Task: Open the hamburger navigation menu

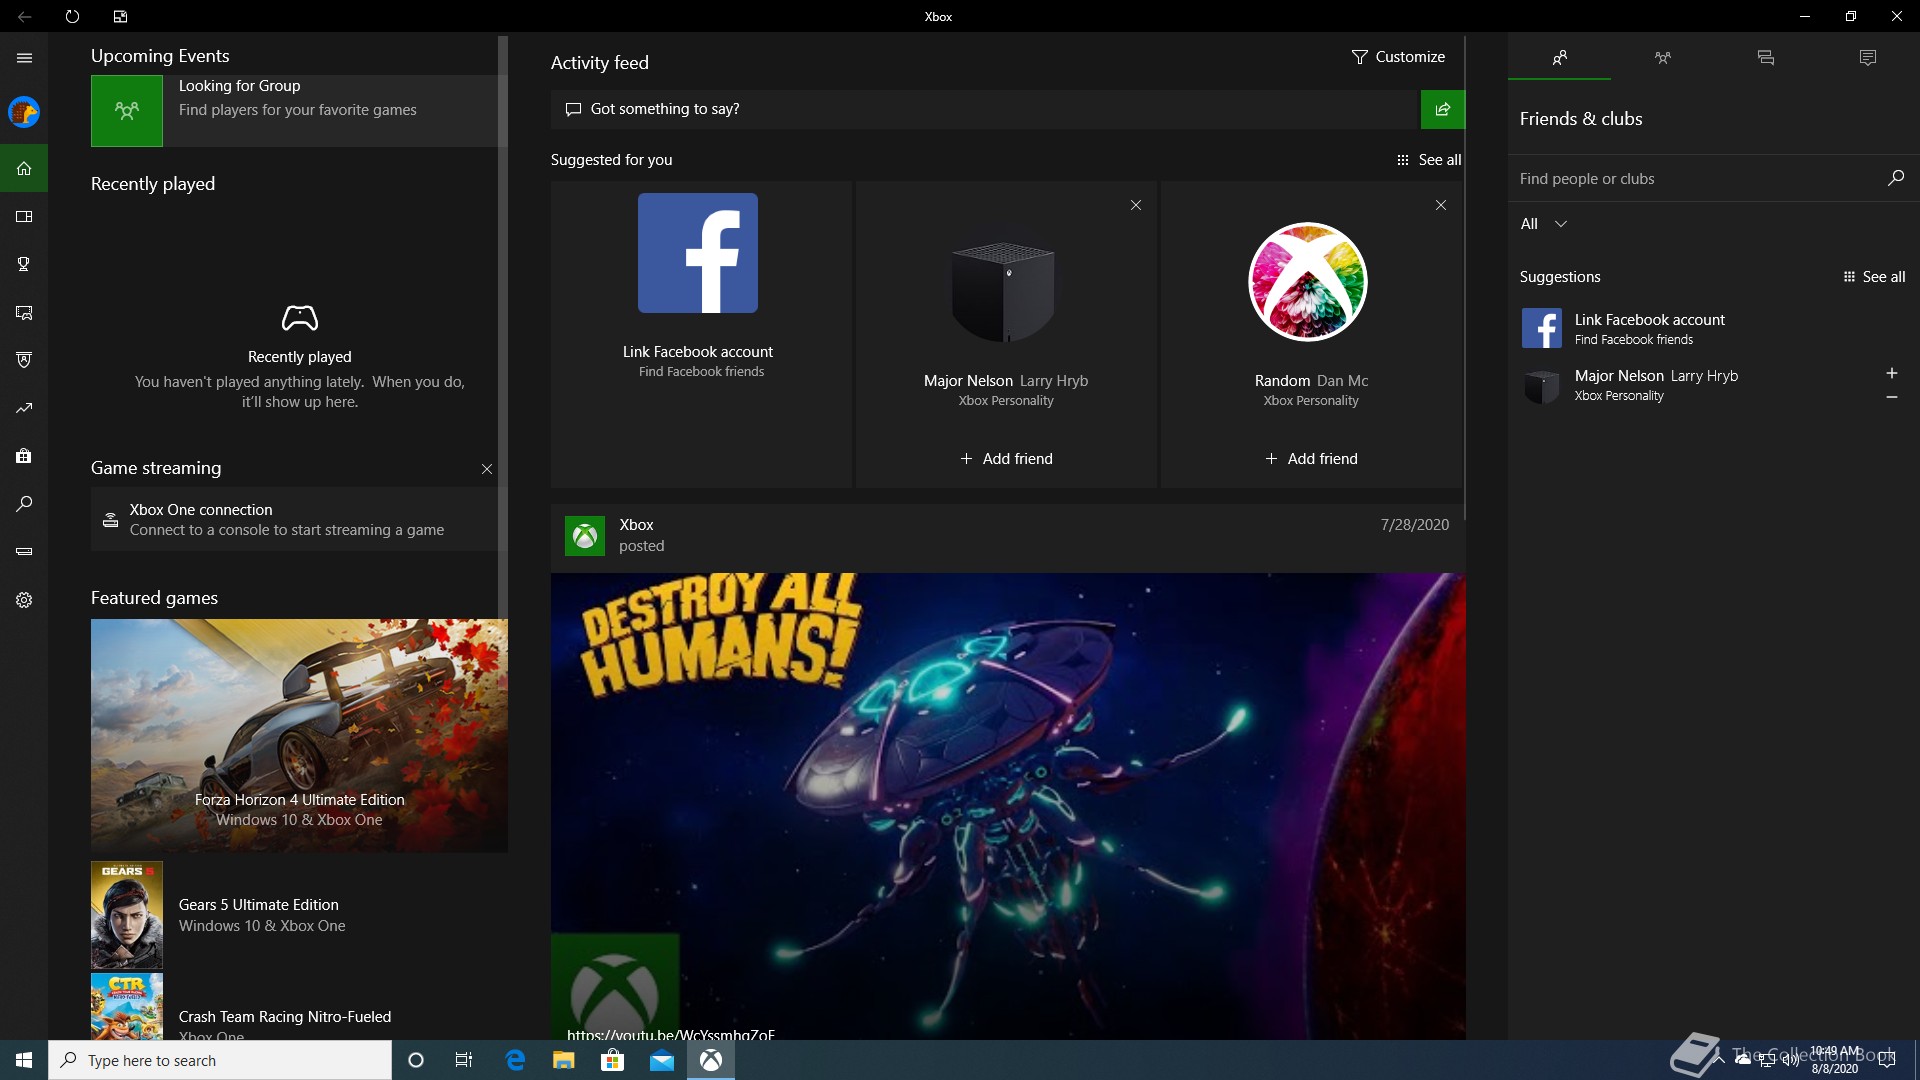Action: click(24, 58)
